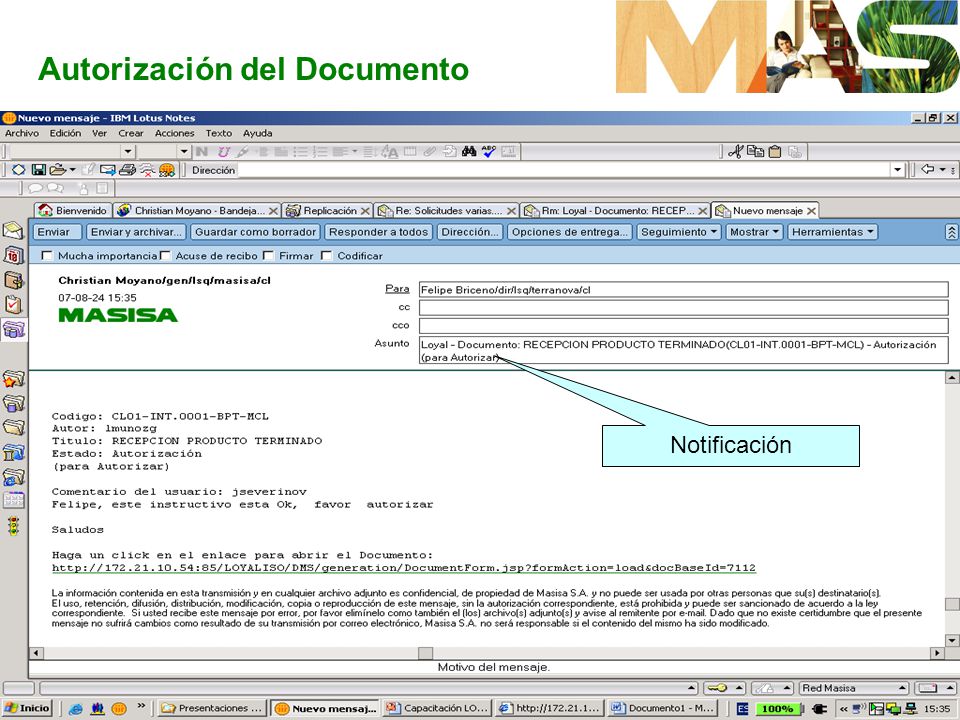Click the open folder toolbar icon

click(x=58, y=170)
